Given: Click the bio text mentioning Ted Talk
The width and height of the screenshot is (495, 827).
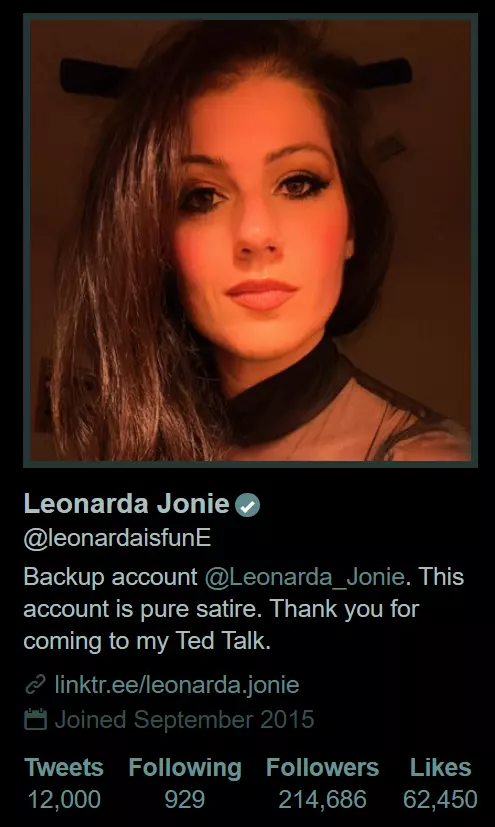Looking at the screenshot, I should pyautogui.click(x=147, y=641).
